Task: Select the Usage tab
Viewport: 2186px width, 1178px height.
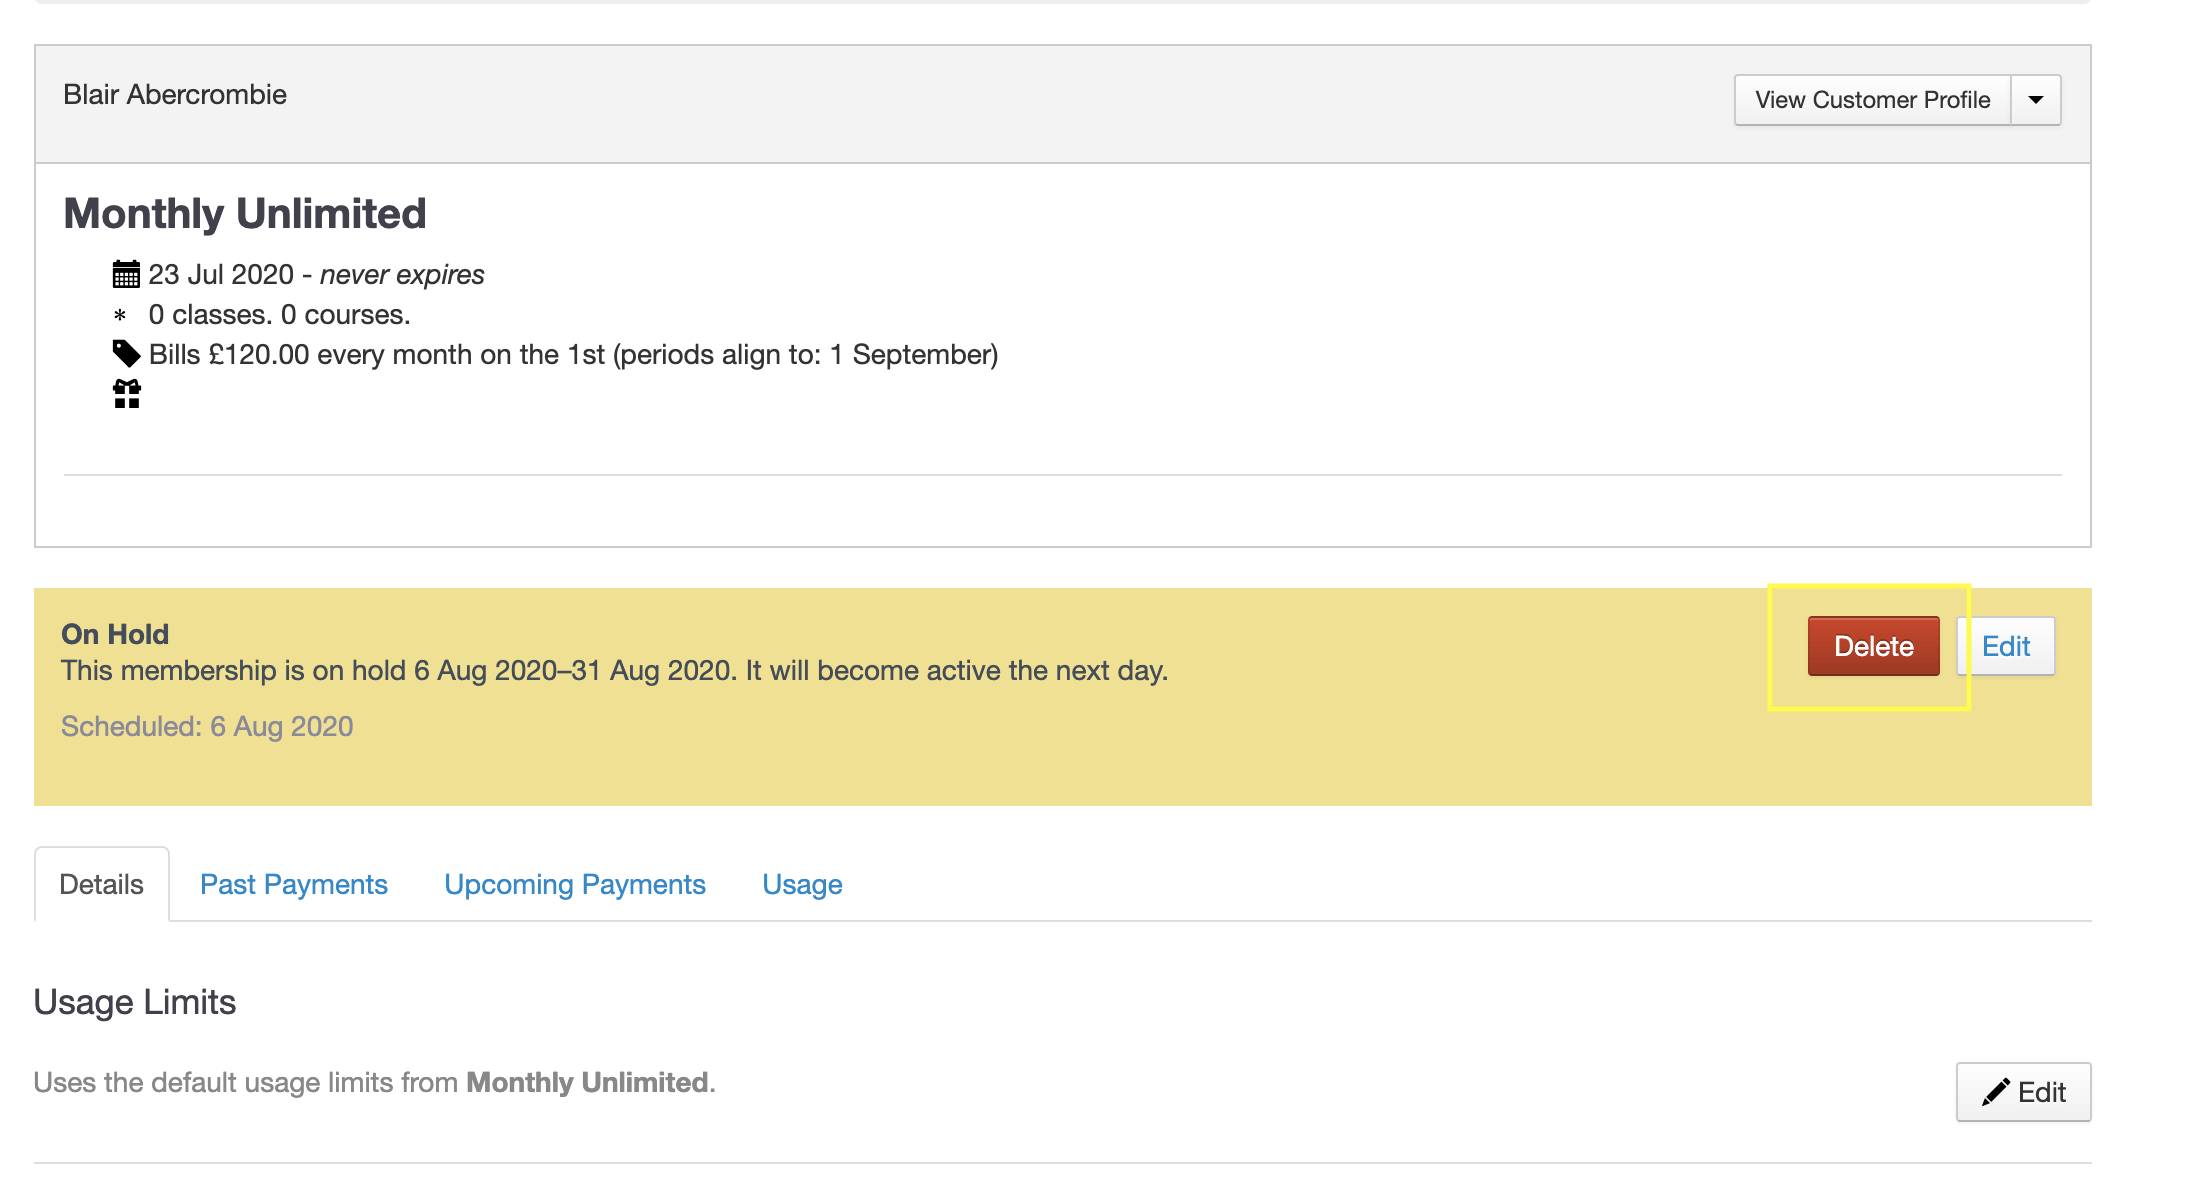Action: click(x=802, y=884)
